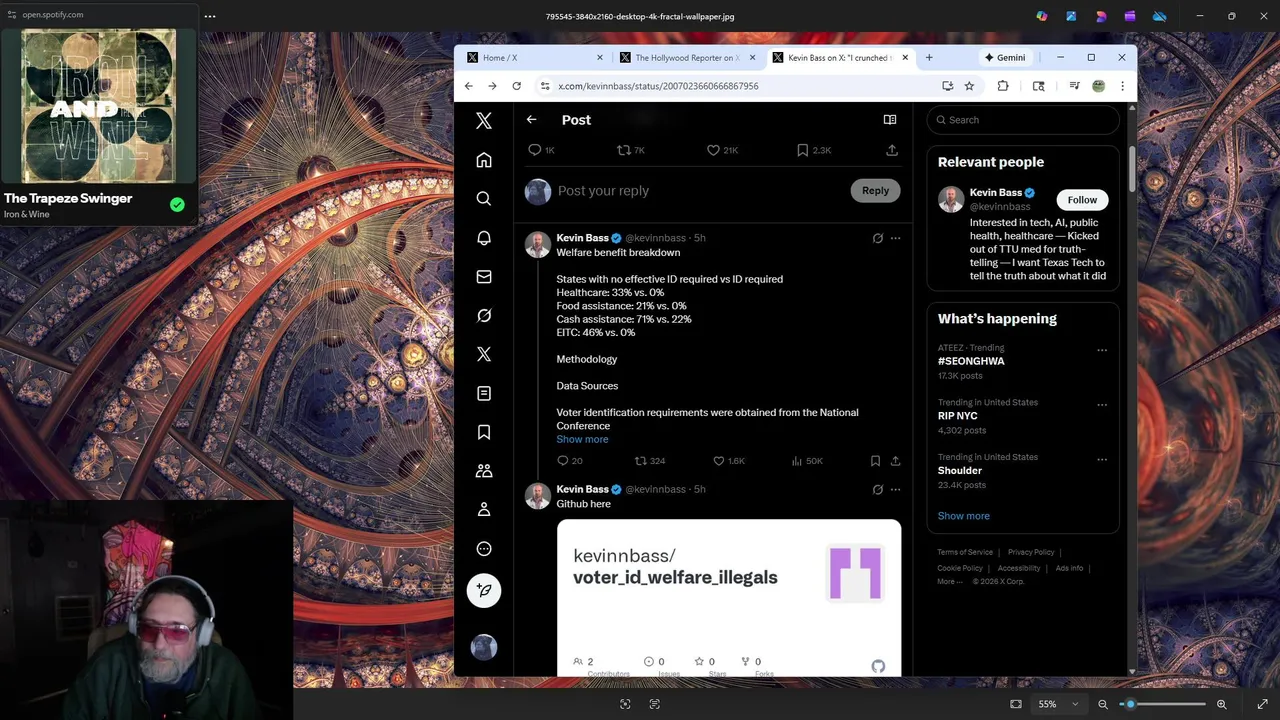Open Messages envelope in X sidebar
Image resolution: width=1280 pixels, height=720 pixels.
[484, 277]
